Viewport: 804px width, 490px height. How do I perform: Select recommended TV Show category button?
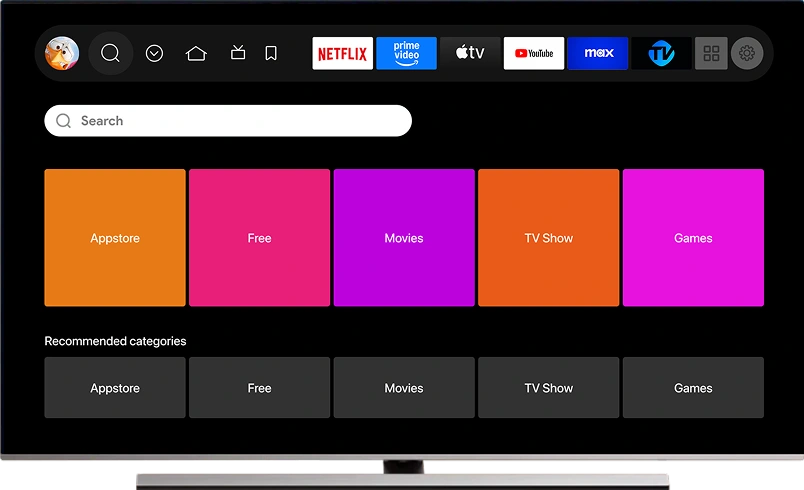(x=549, y=388)
